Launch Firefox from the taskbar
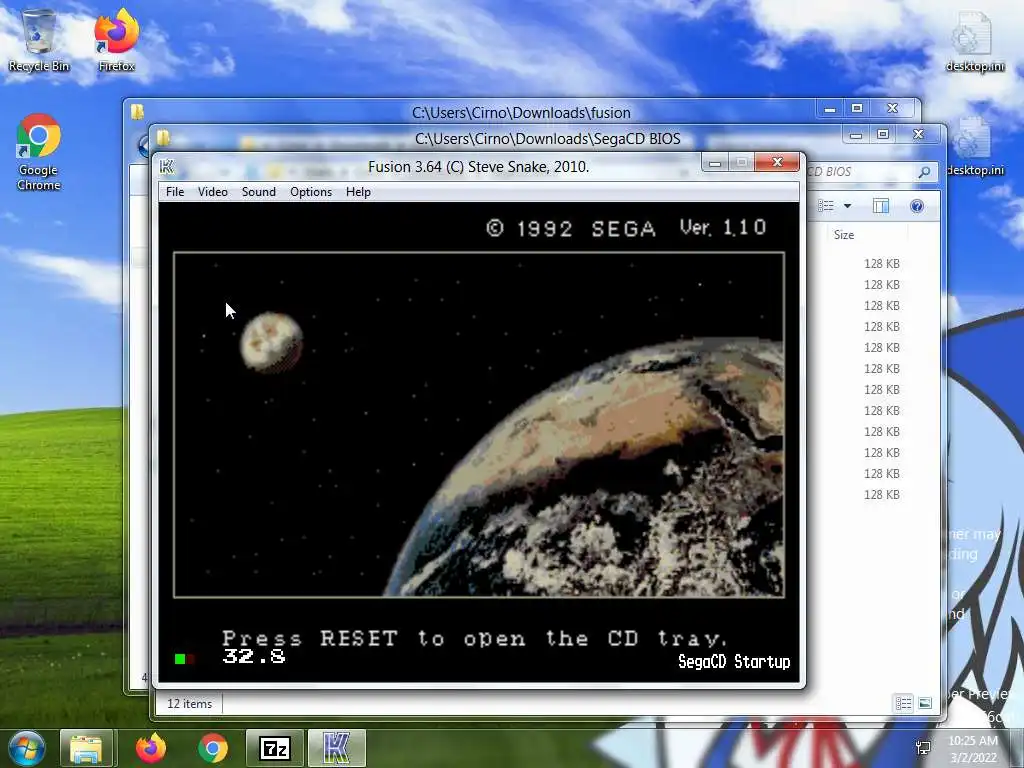Screen dimensions: 1024x768 (x=151, y=749)
